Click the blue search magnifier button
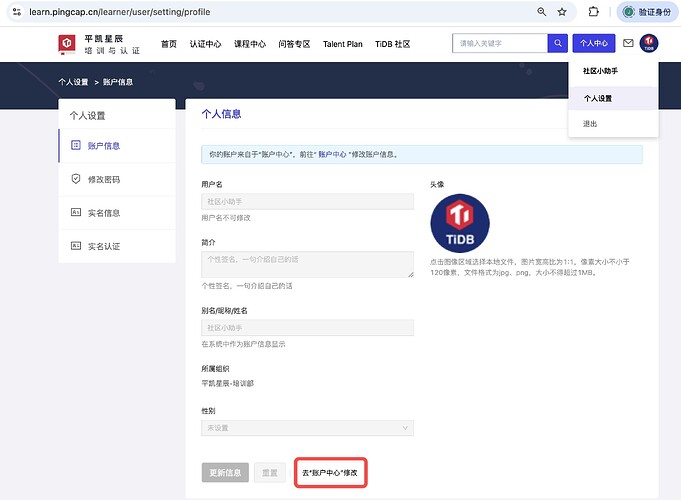Screen dimensions: 681x500 558,43
